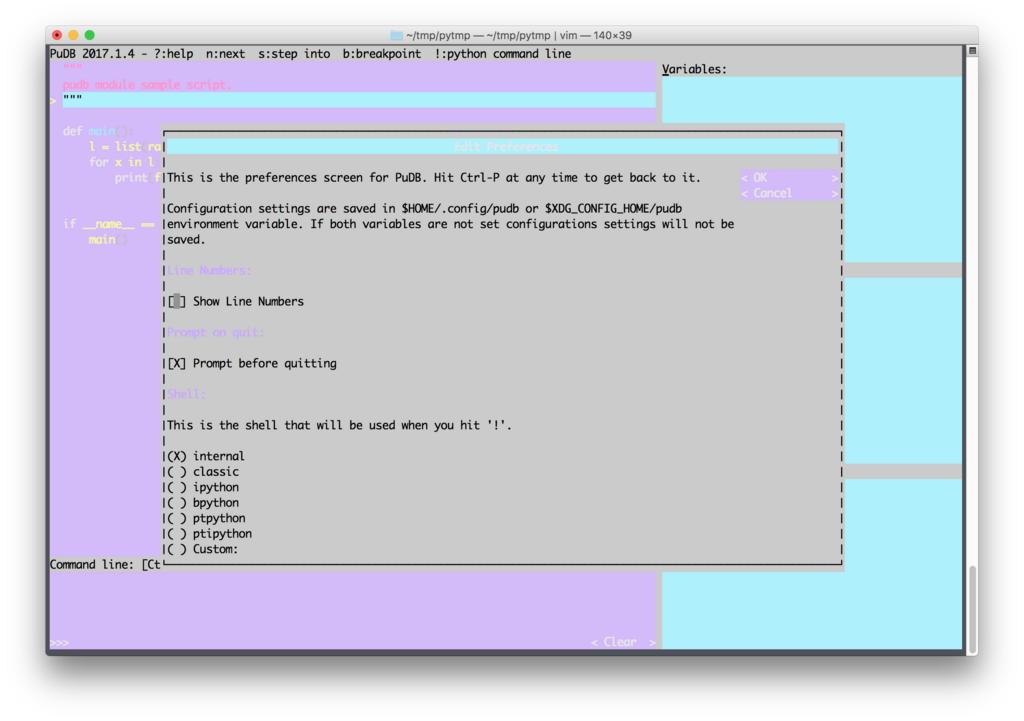The width and height of the screenshot is (1024, 721).
Task: Click the Prompt on quit section heading
Action: pyautogui.click(x=216, y=332)
